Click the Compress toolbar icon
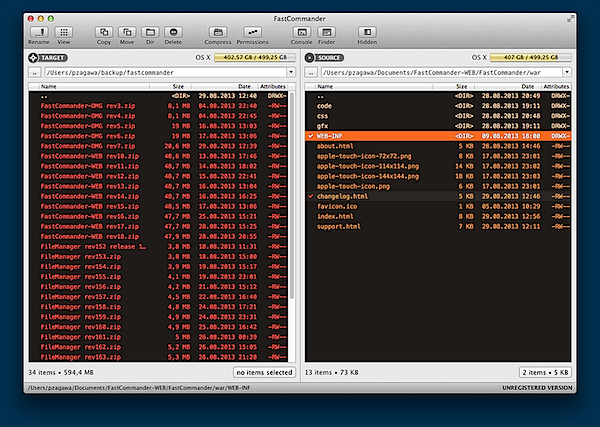This screenshot has width=600, height=427. pos(218,32)
